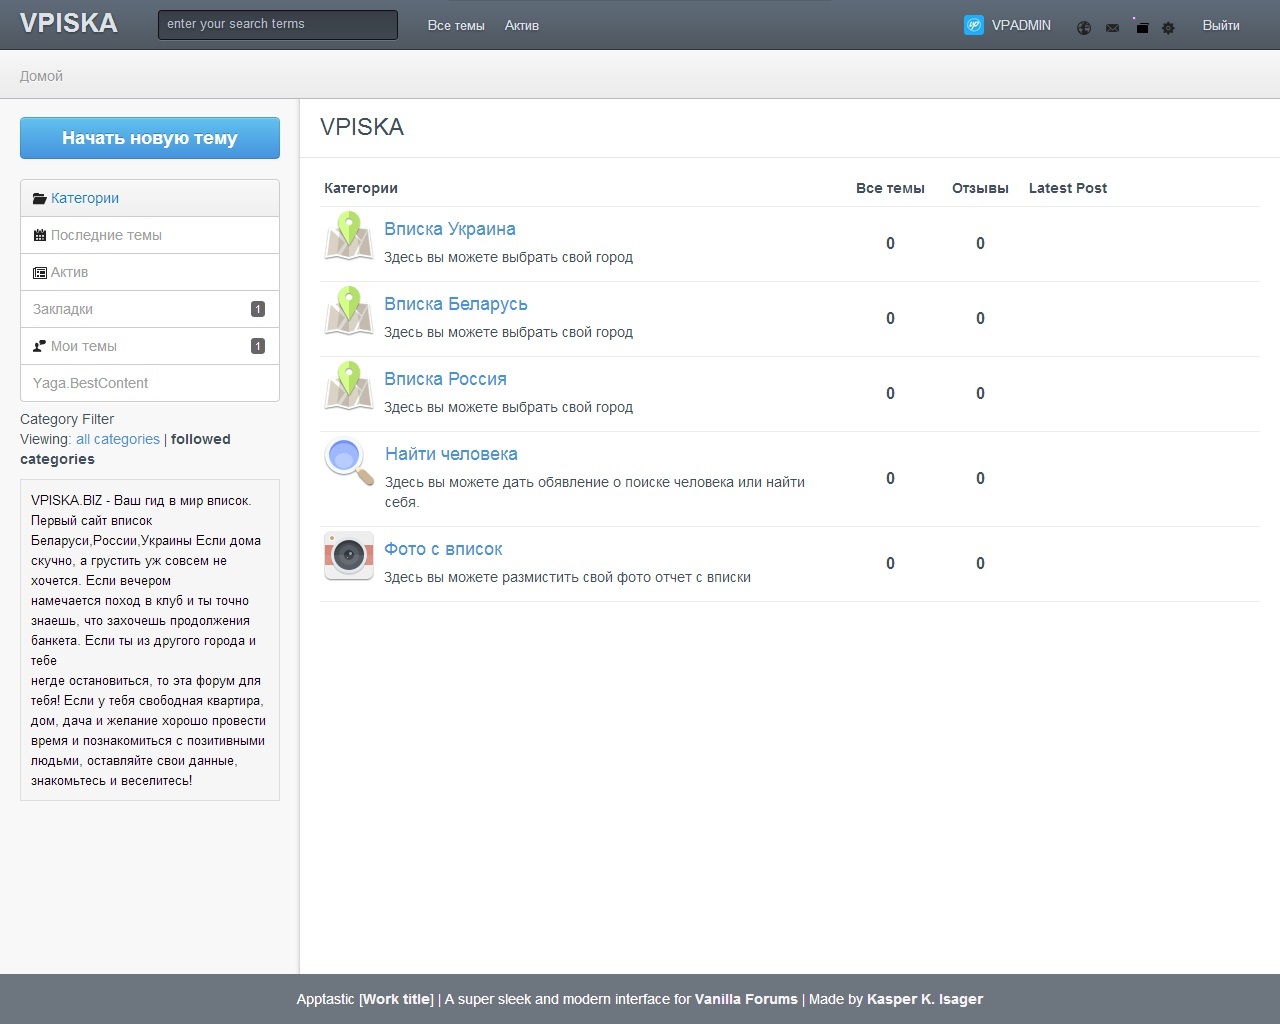
Task: Open Yaga.BestContent in the sidebar
Action: [150, 383]
